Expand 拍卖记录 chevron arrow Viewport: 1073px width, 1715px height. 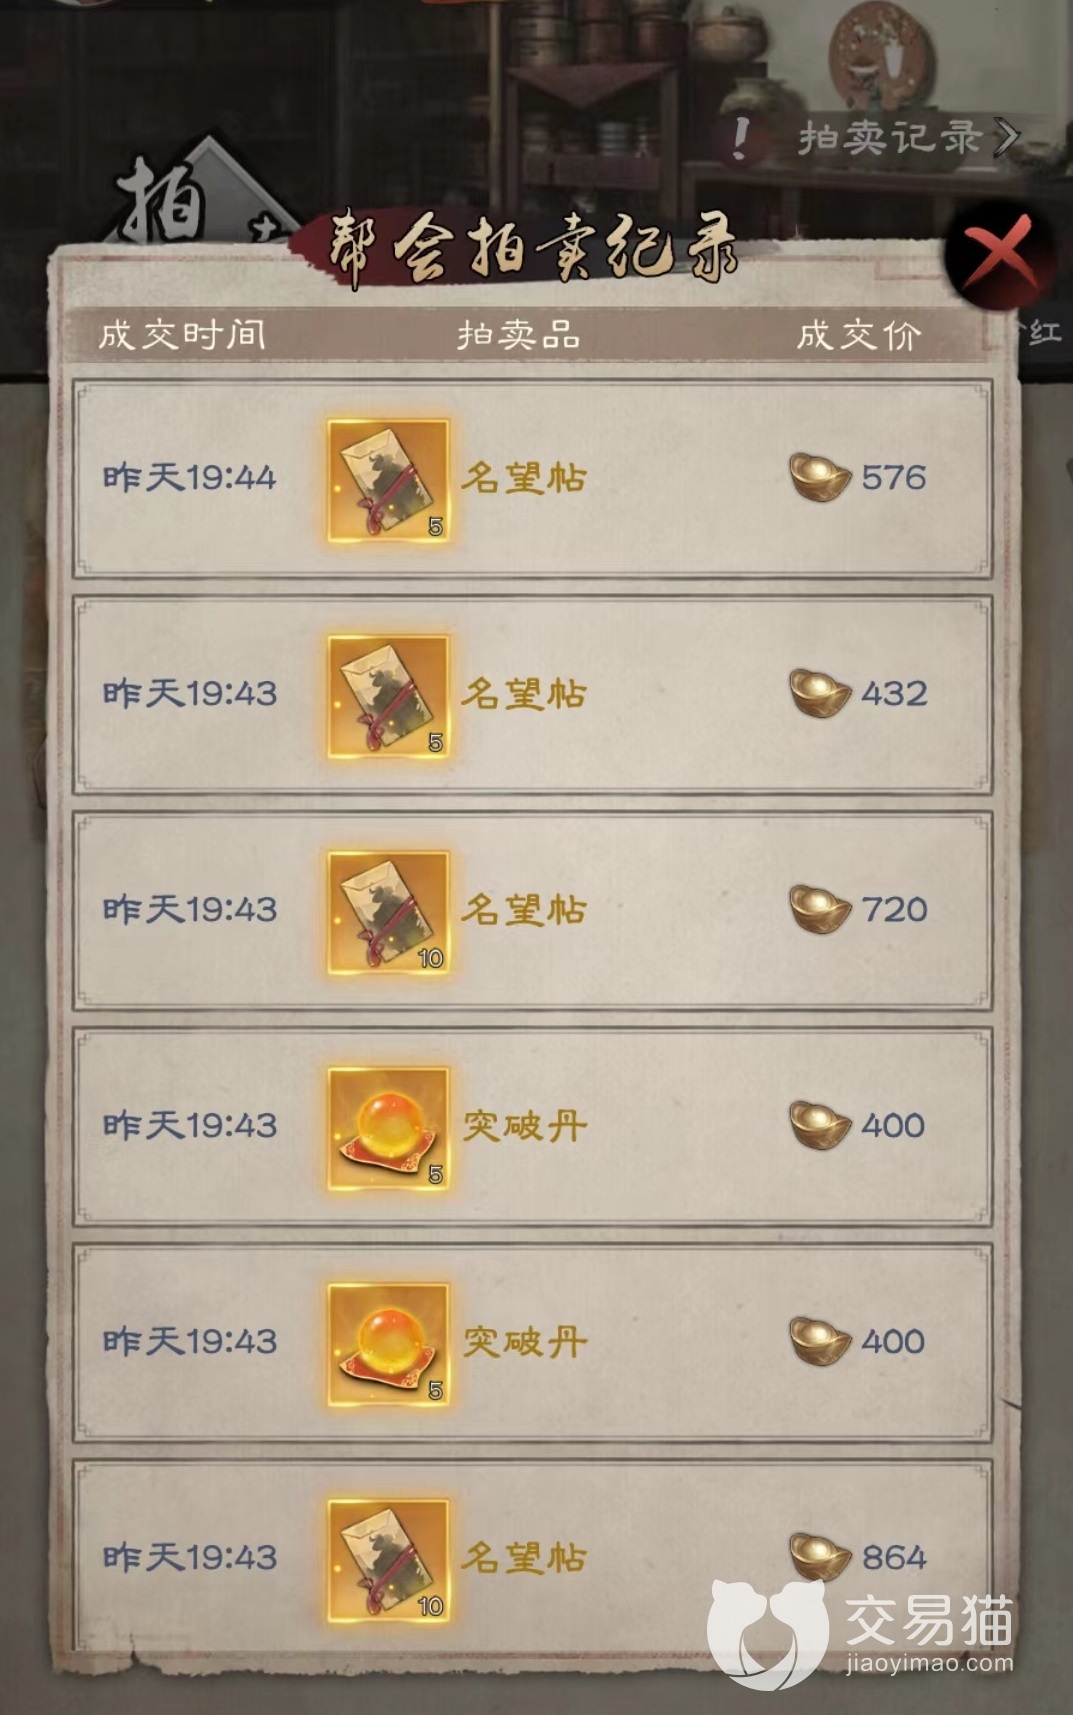1006,137
